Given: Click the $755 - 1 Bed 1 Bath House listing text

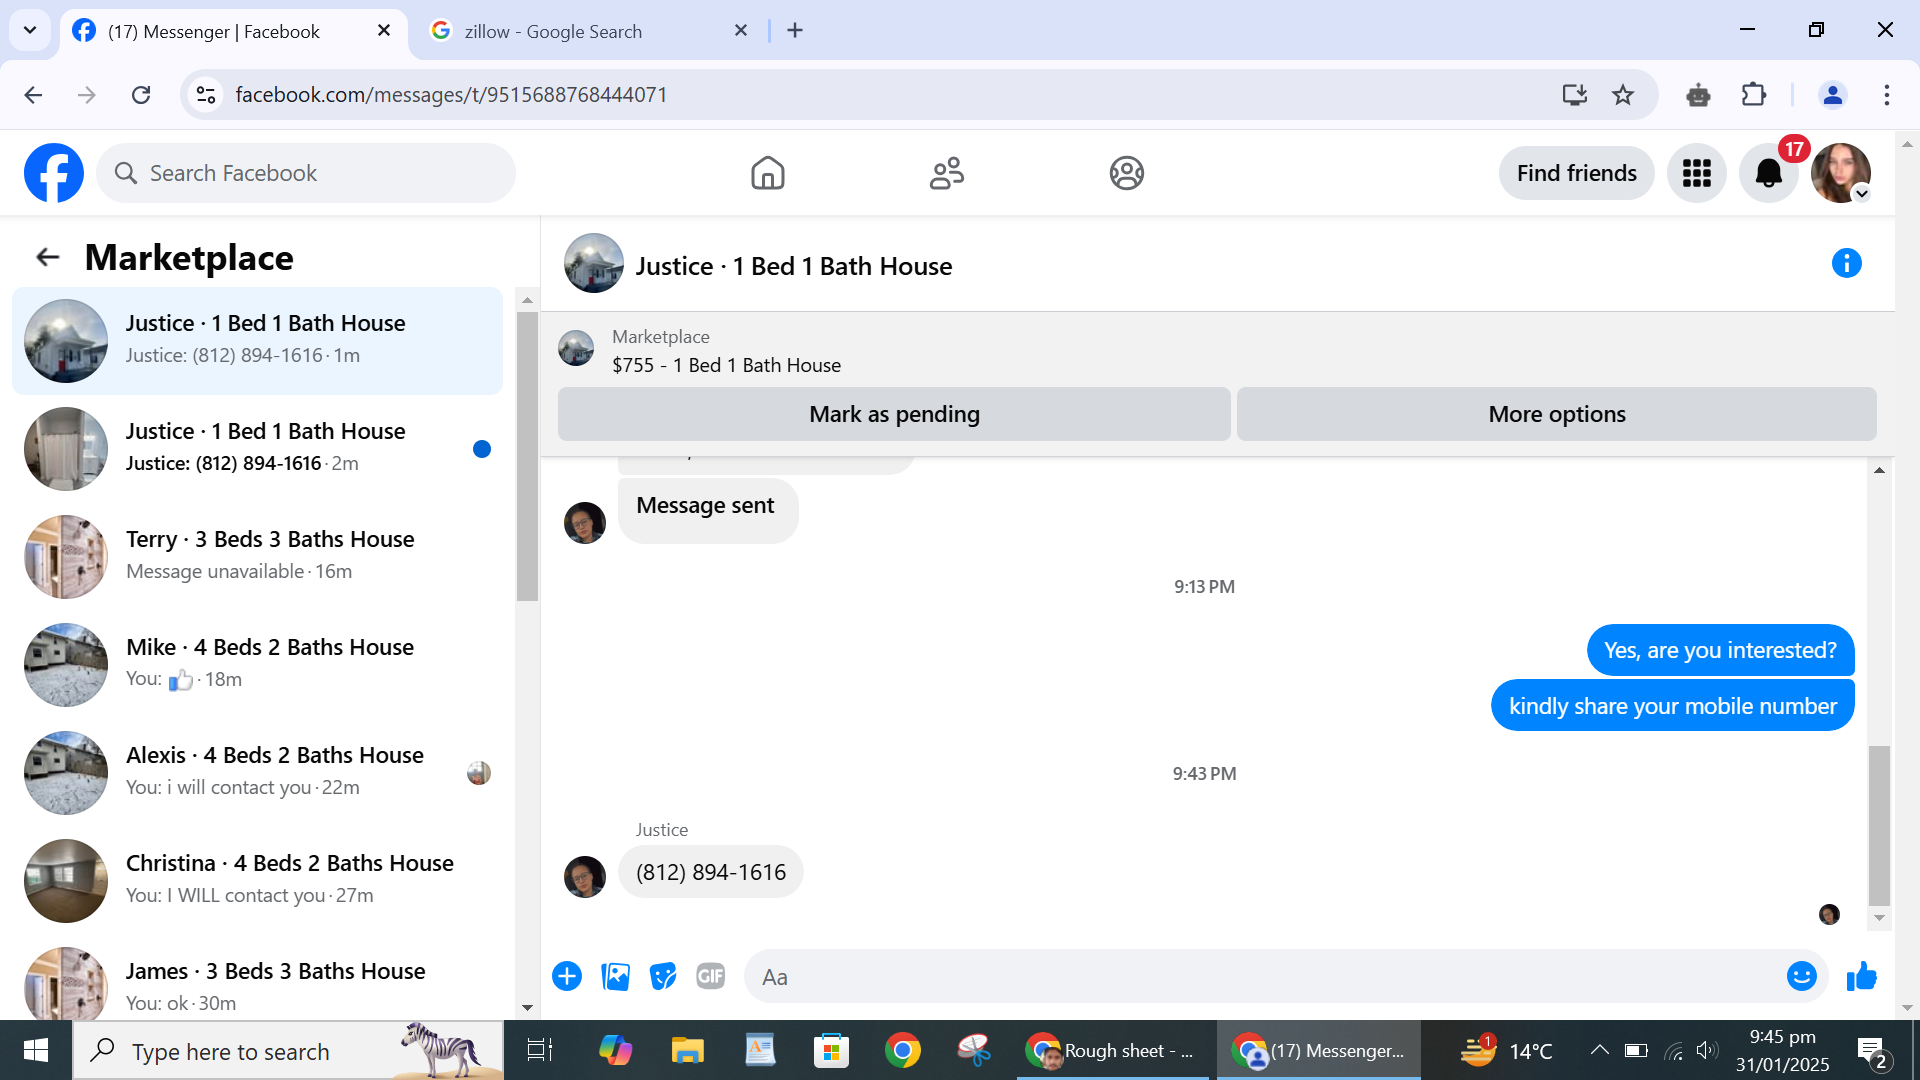Looking at the screenshot, I should [x=726, y=365].
